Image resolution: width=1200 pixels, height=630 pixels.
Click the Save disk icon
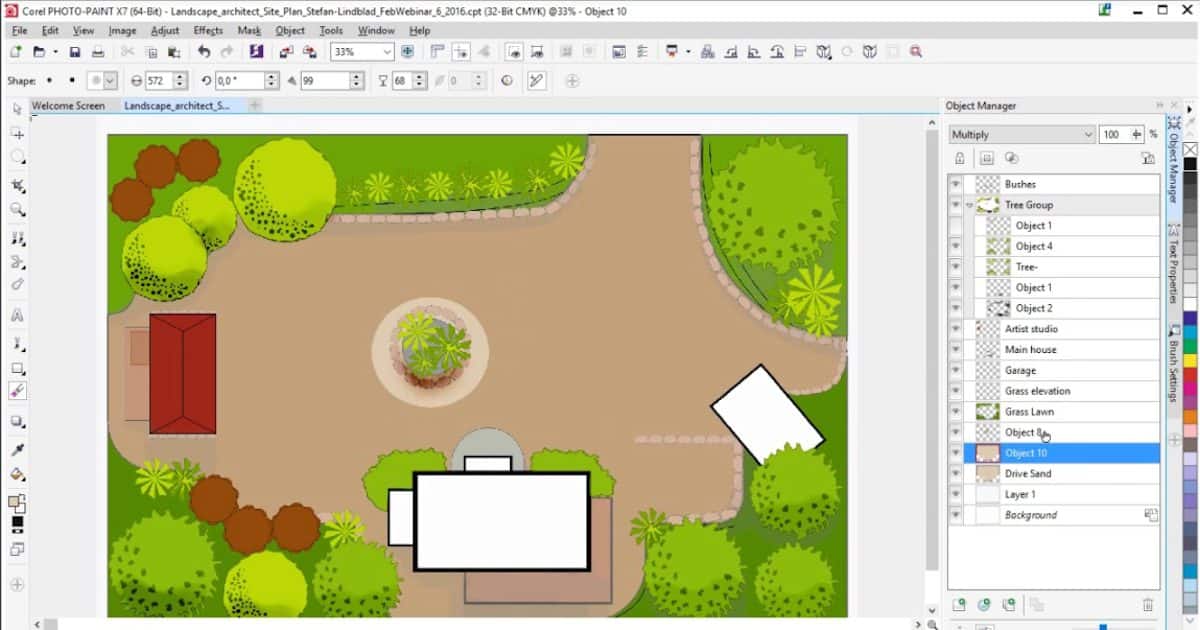click(75, 52)
